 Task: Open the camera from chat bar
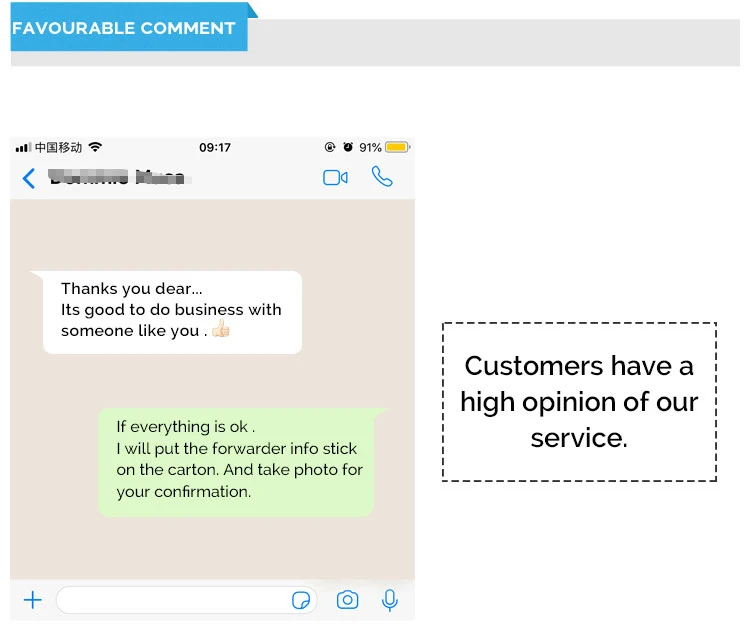click(x=347, y=600)
